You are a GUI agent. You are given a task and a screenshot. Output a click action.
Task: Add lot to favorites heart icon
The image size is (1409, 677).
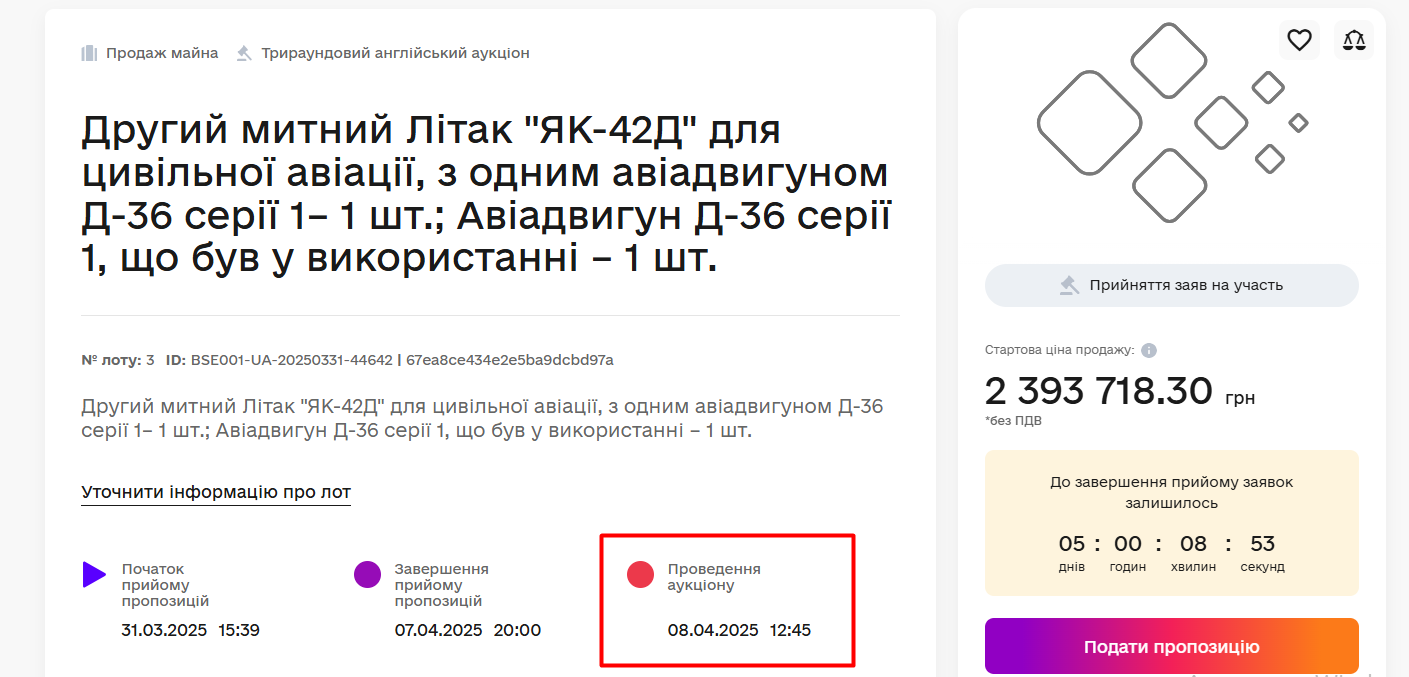1299,40
